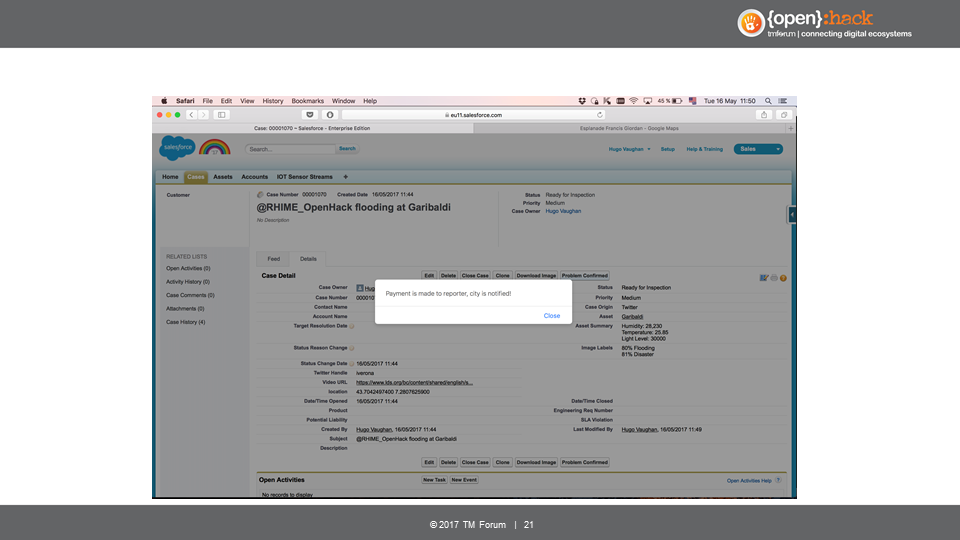Switch to the Feed tab
960x540 pixels.
pyautogui.click(x=274, y=259)
